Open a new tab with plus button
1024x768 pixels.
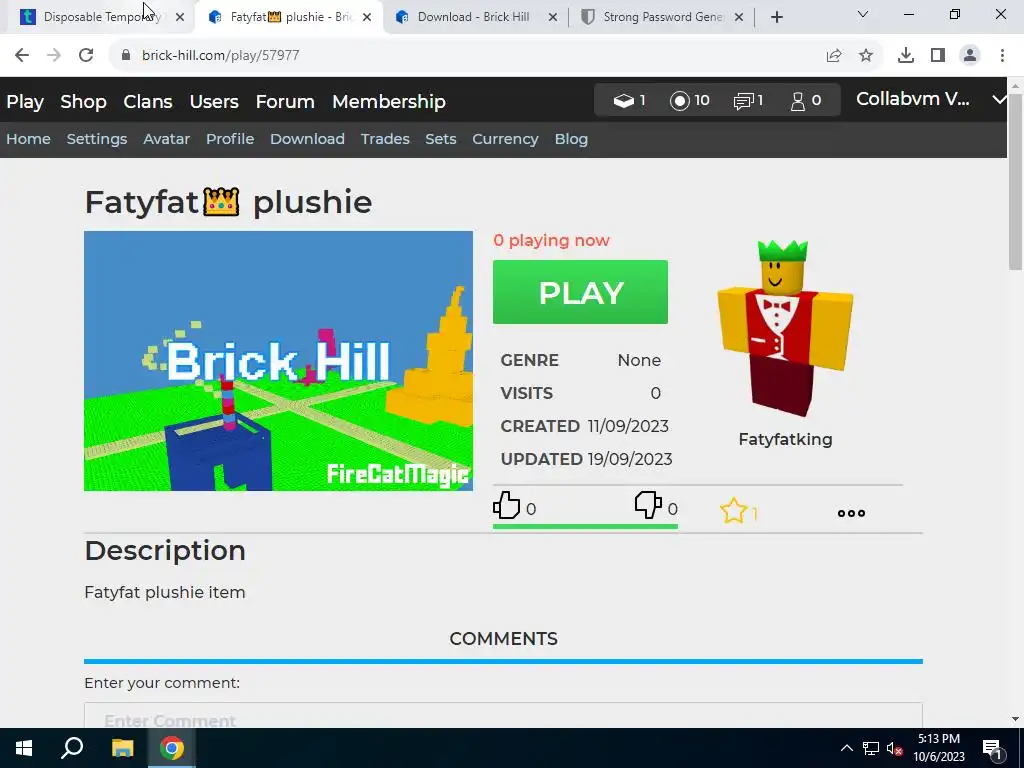776,17
